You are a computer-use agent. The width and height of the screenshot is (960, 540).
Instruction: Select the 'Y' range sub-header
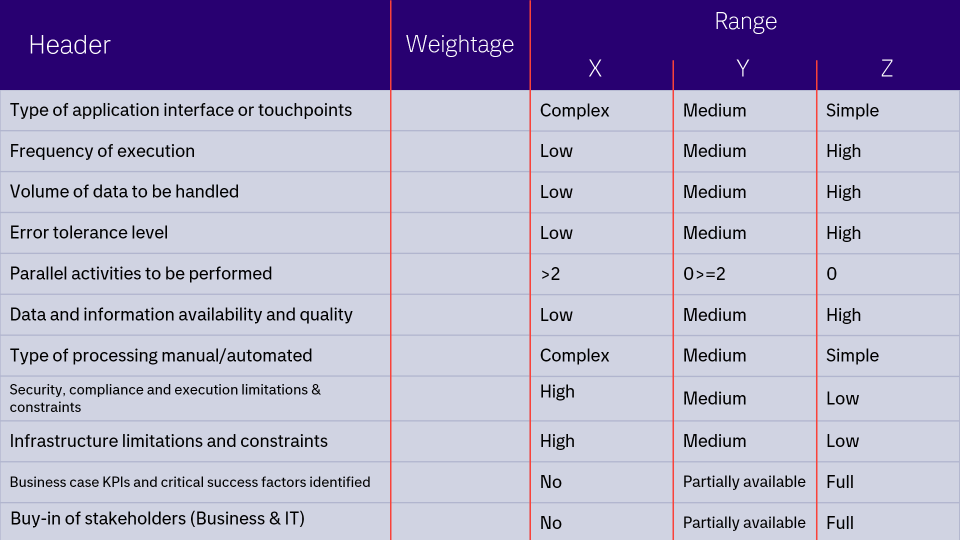click(x=743, y=68)
